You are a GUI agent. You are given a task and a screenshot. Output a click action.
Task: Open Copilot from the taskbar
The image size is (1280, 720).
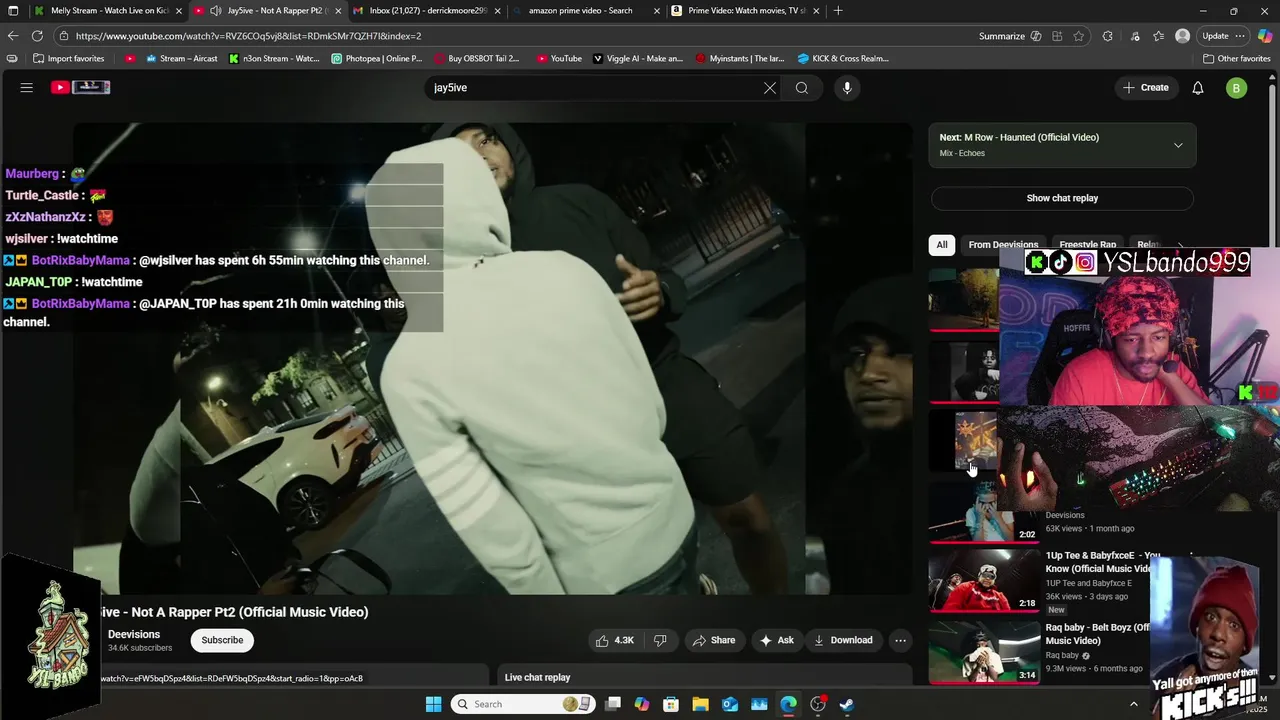642,704
